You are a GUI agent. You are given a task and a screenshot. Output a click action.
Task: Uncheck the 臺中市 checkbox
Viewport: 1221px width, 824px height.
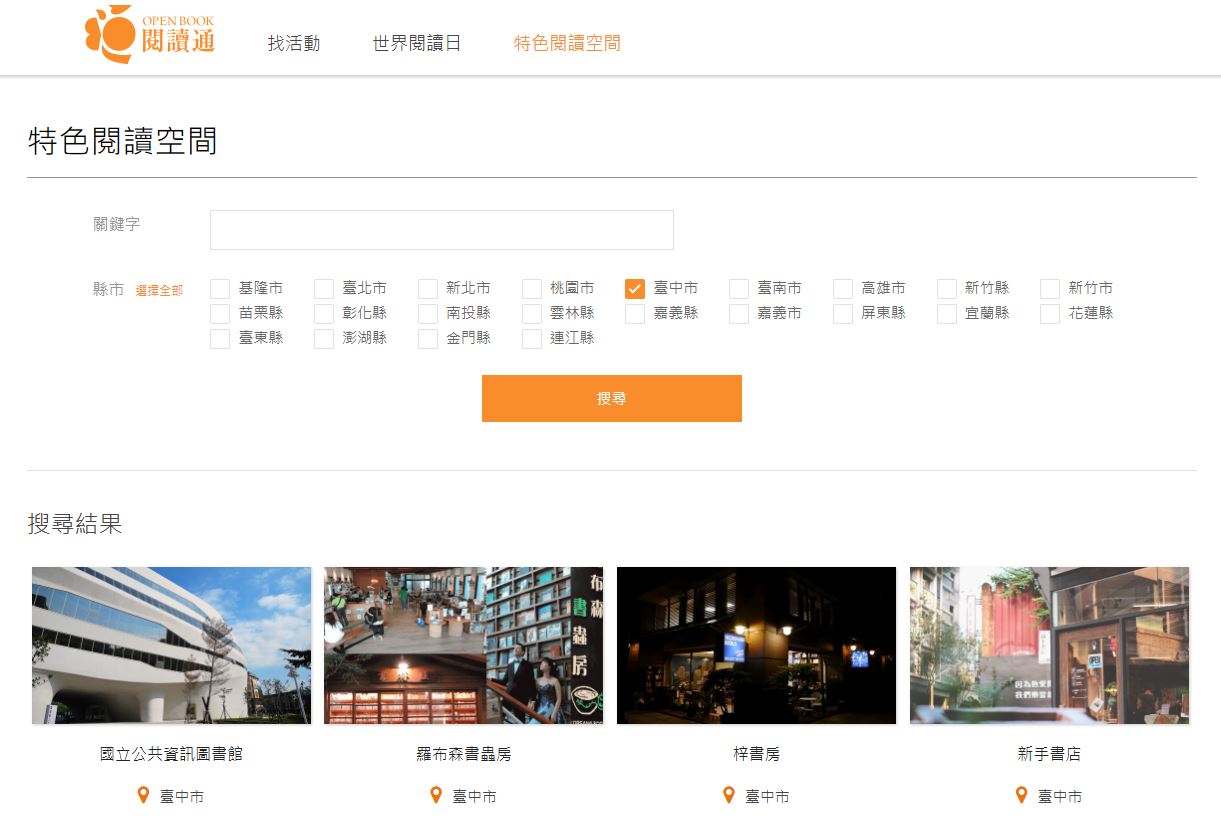[x=635, y=289]
